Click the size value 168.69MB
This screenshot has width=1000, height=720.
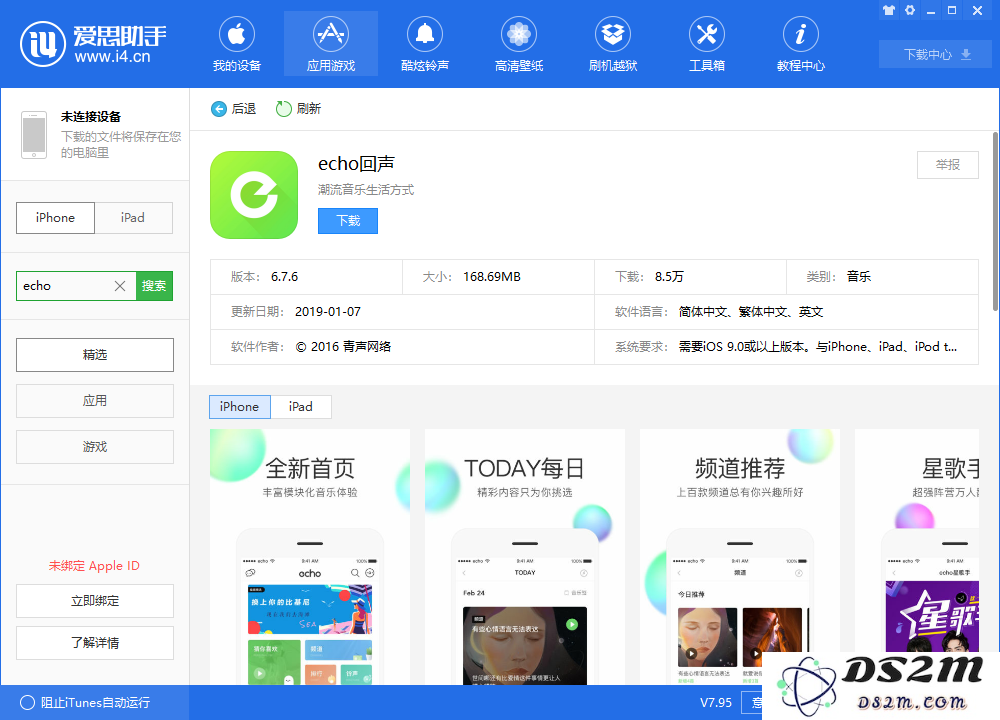click(x=492, y=277)
